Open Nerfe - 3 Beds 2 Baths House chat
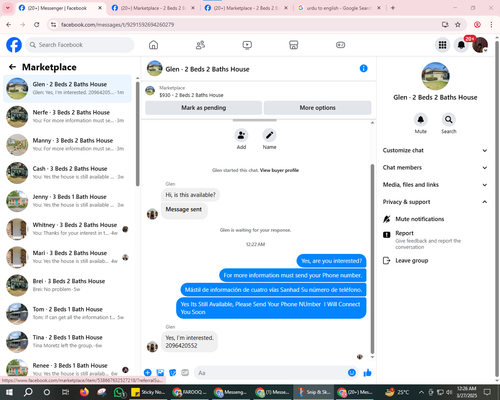500x400 pixels. tap(67, 117)
